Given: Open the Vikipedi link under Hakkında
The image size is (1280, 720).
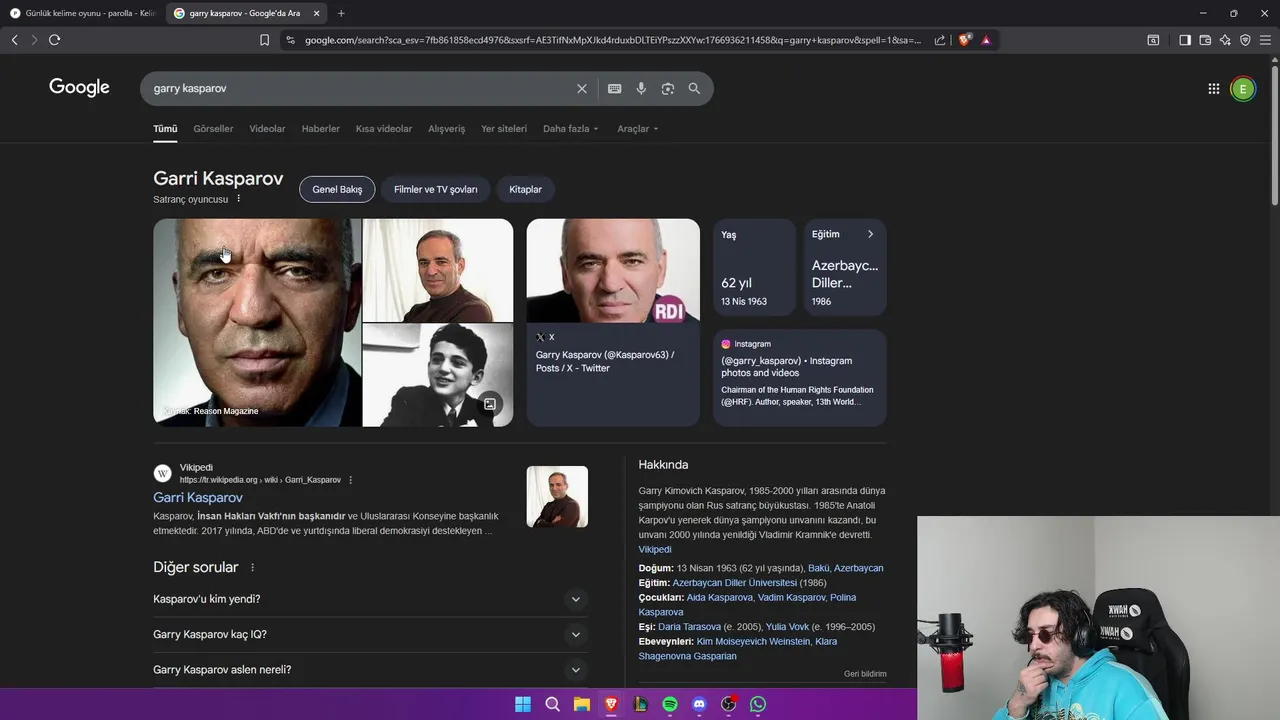Looking at the screenshot, I should click(655, 550).
